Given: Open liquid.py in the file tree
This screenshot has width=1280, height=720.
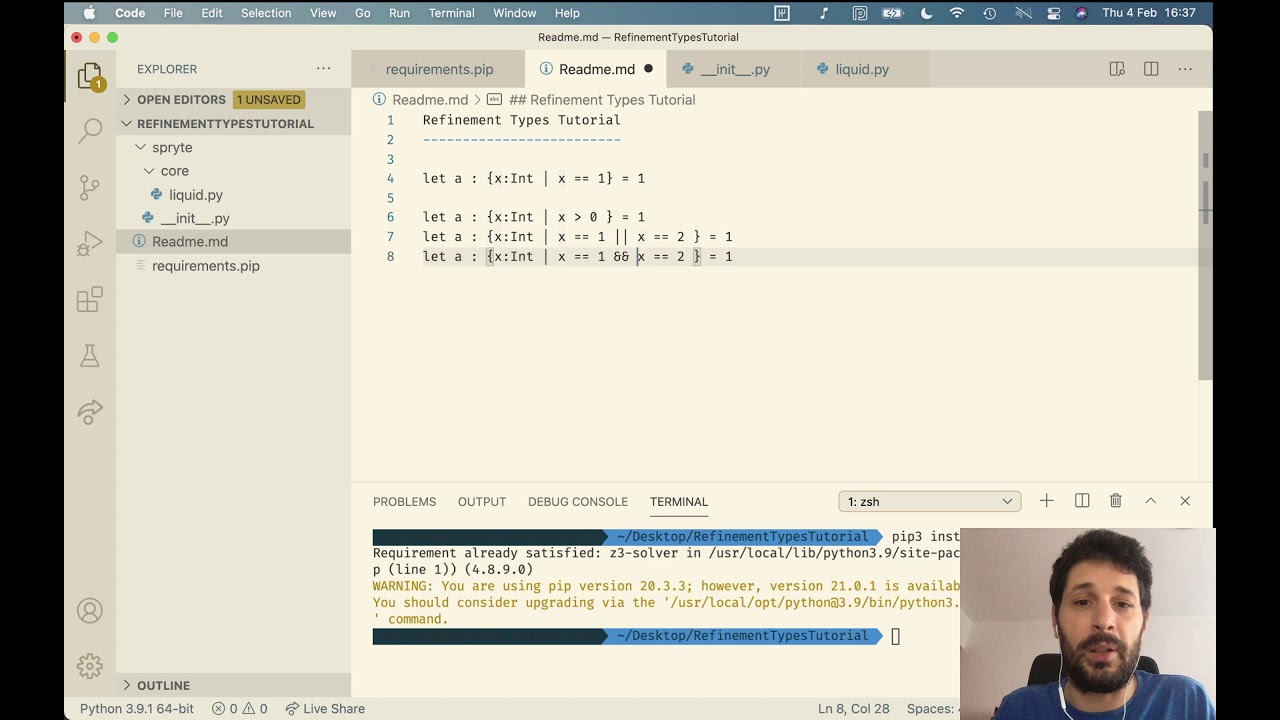Looking at the screenshot, I should click(x=196, y=195).
